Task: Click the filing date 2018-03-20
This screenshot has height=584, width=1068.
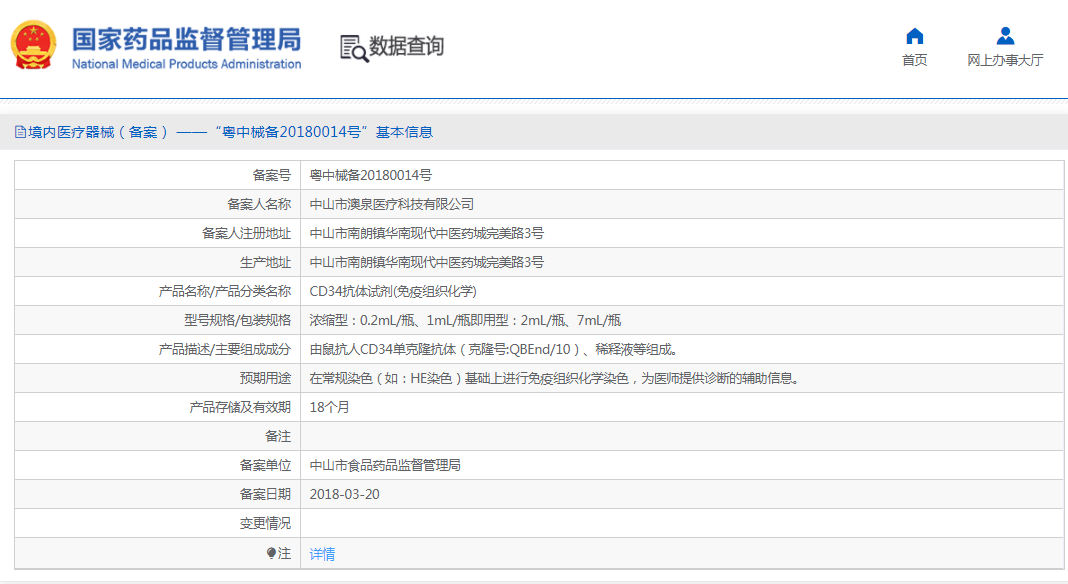Action: click(345, 494)
